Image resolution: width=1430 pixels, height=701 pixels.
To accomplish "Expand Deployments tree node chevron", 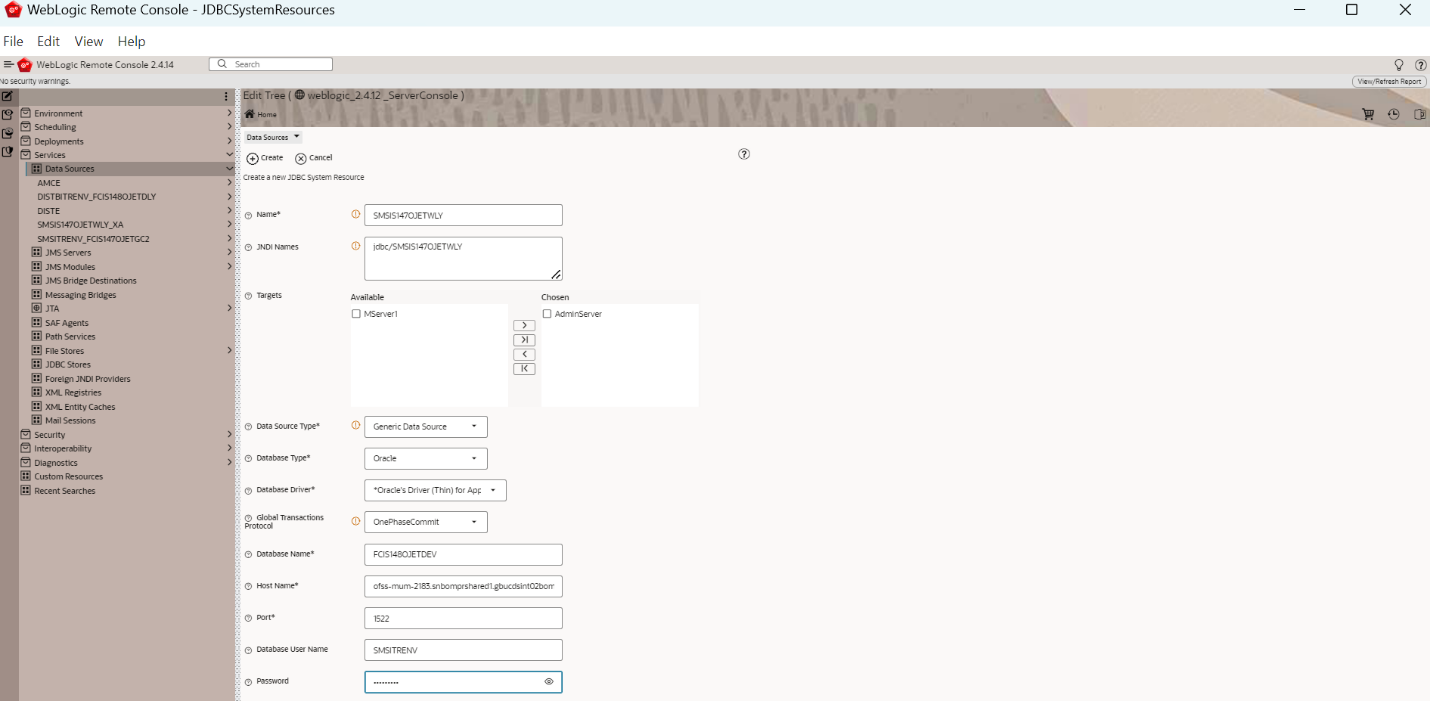I will 229,141.
